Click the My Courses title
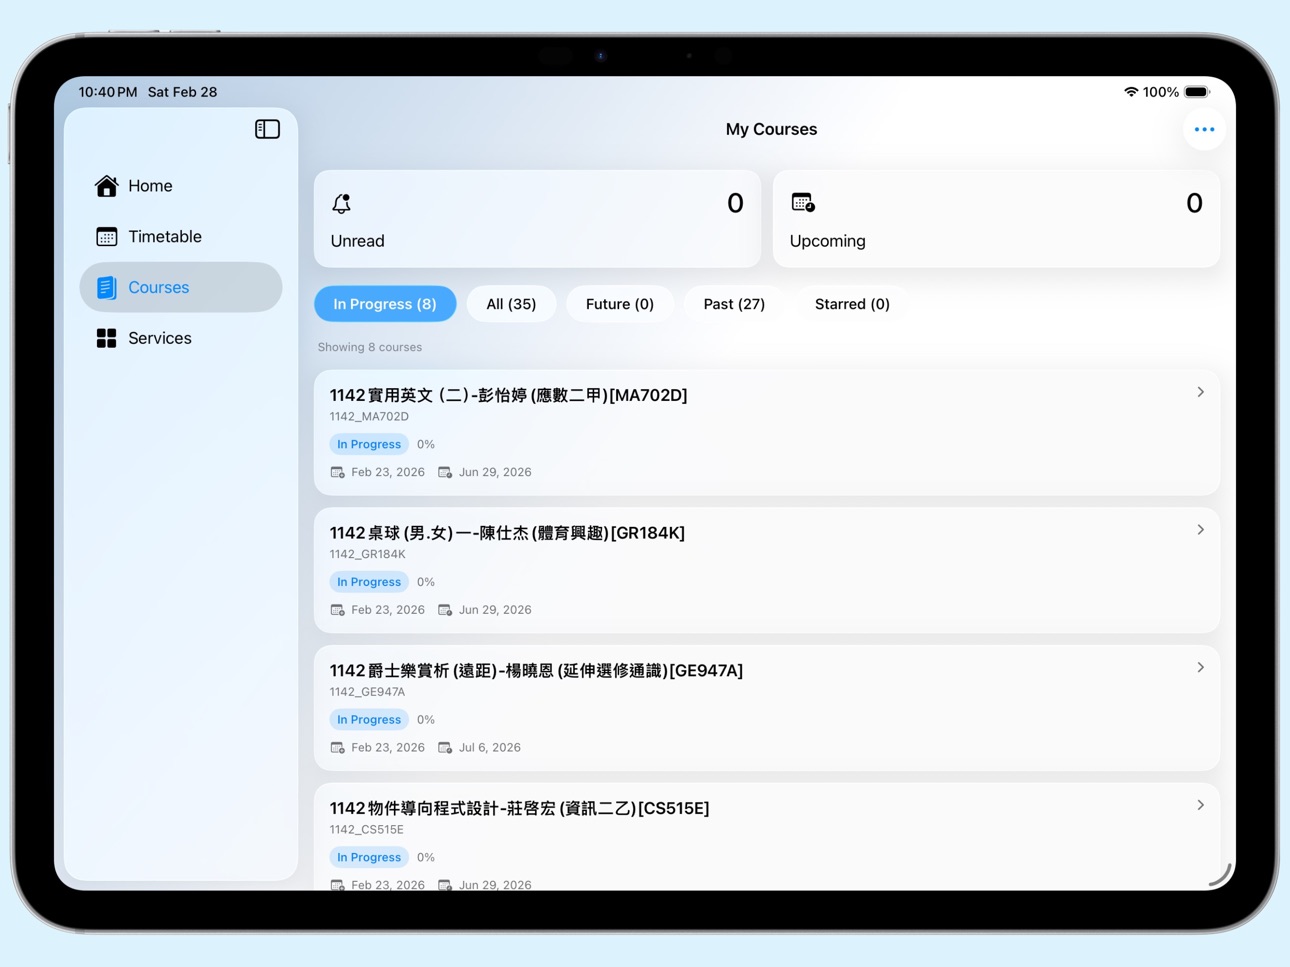This screenshot has width=1290, height=967. [771, 129]
